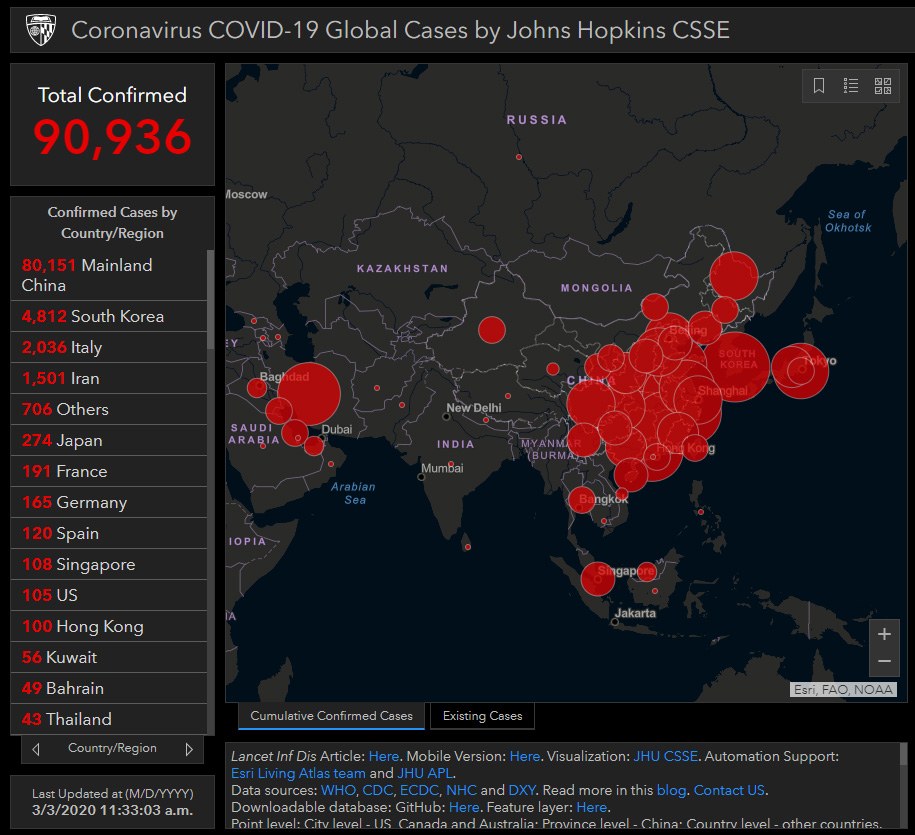Open the Esri Living Atlas team link

[298, 773]
